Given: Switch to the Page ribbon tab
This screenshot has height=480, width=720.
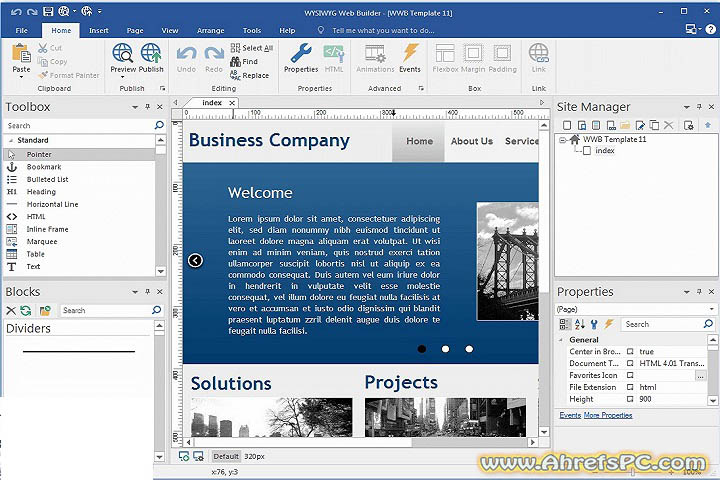Looking at the screenshot, I should tap(135, 30).
